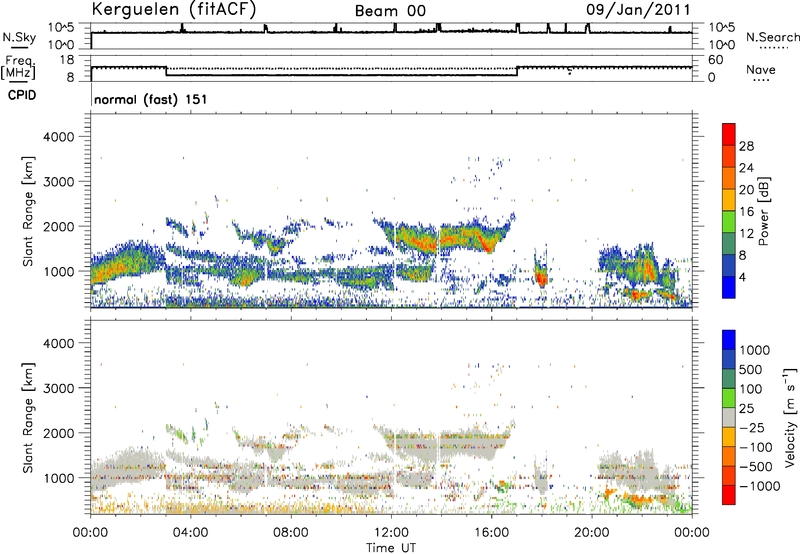Click the '04:00' time tick label
The width and height of the screenshot is (800, 554).
point(190,533)
